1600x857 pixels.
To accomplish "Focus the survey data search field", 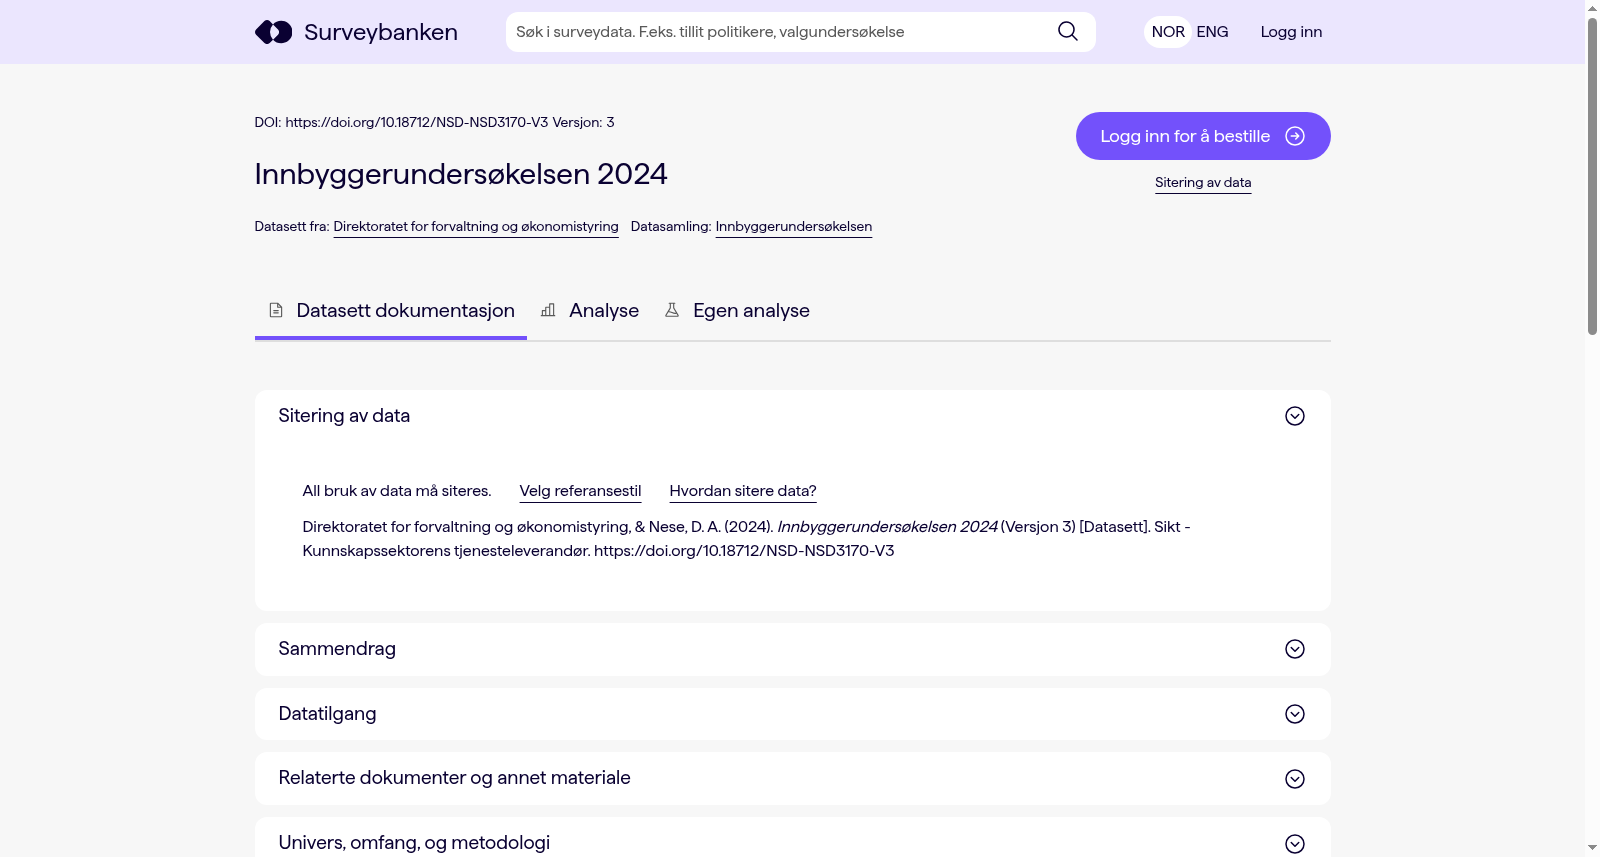I will (782, 32).
